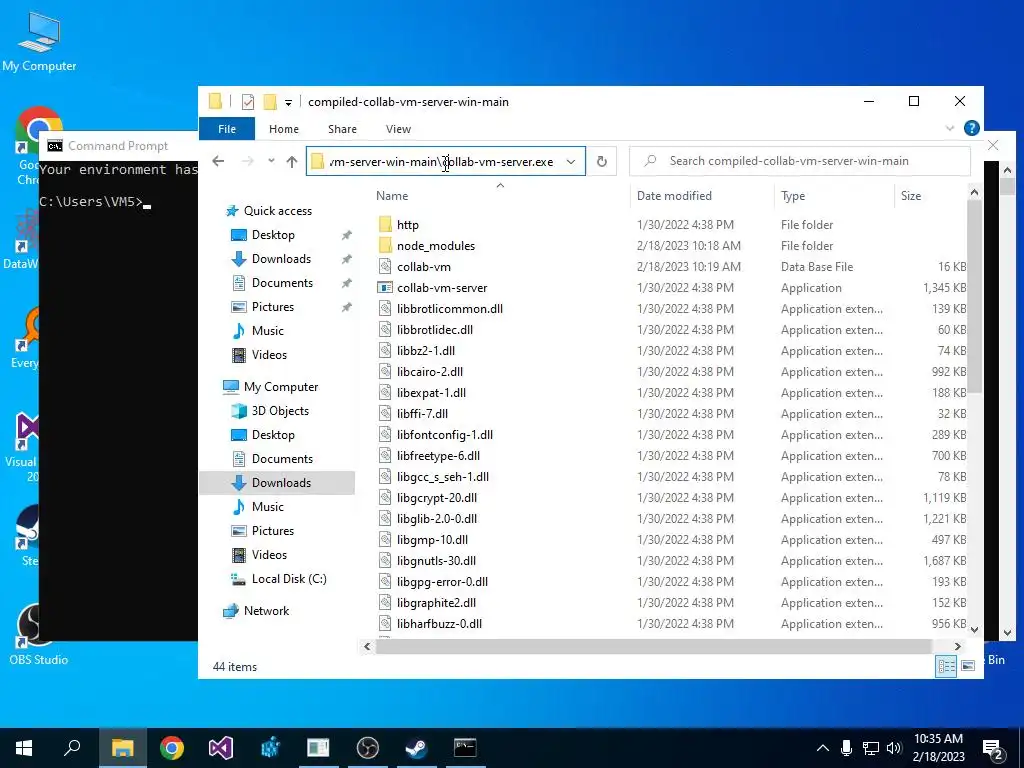This screenshot has width=1024, height=768.
Task: Open Chrome from the taskbar
Action: click(172, 748)
